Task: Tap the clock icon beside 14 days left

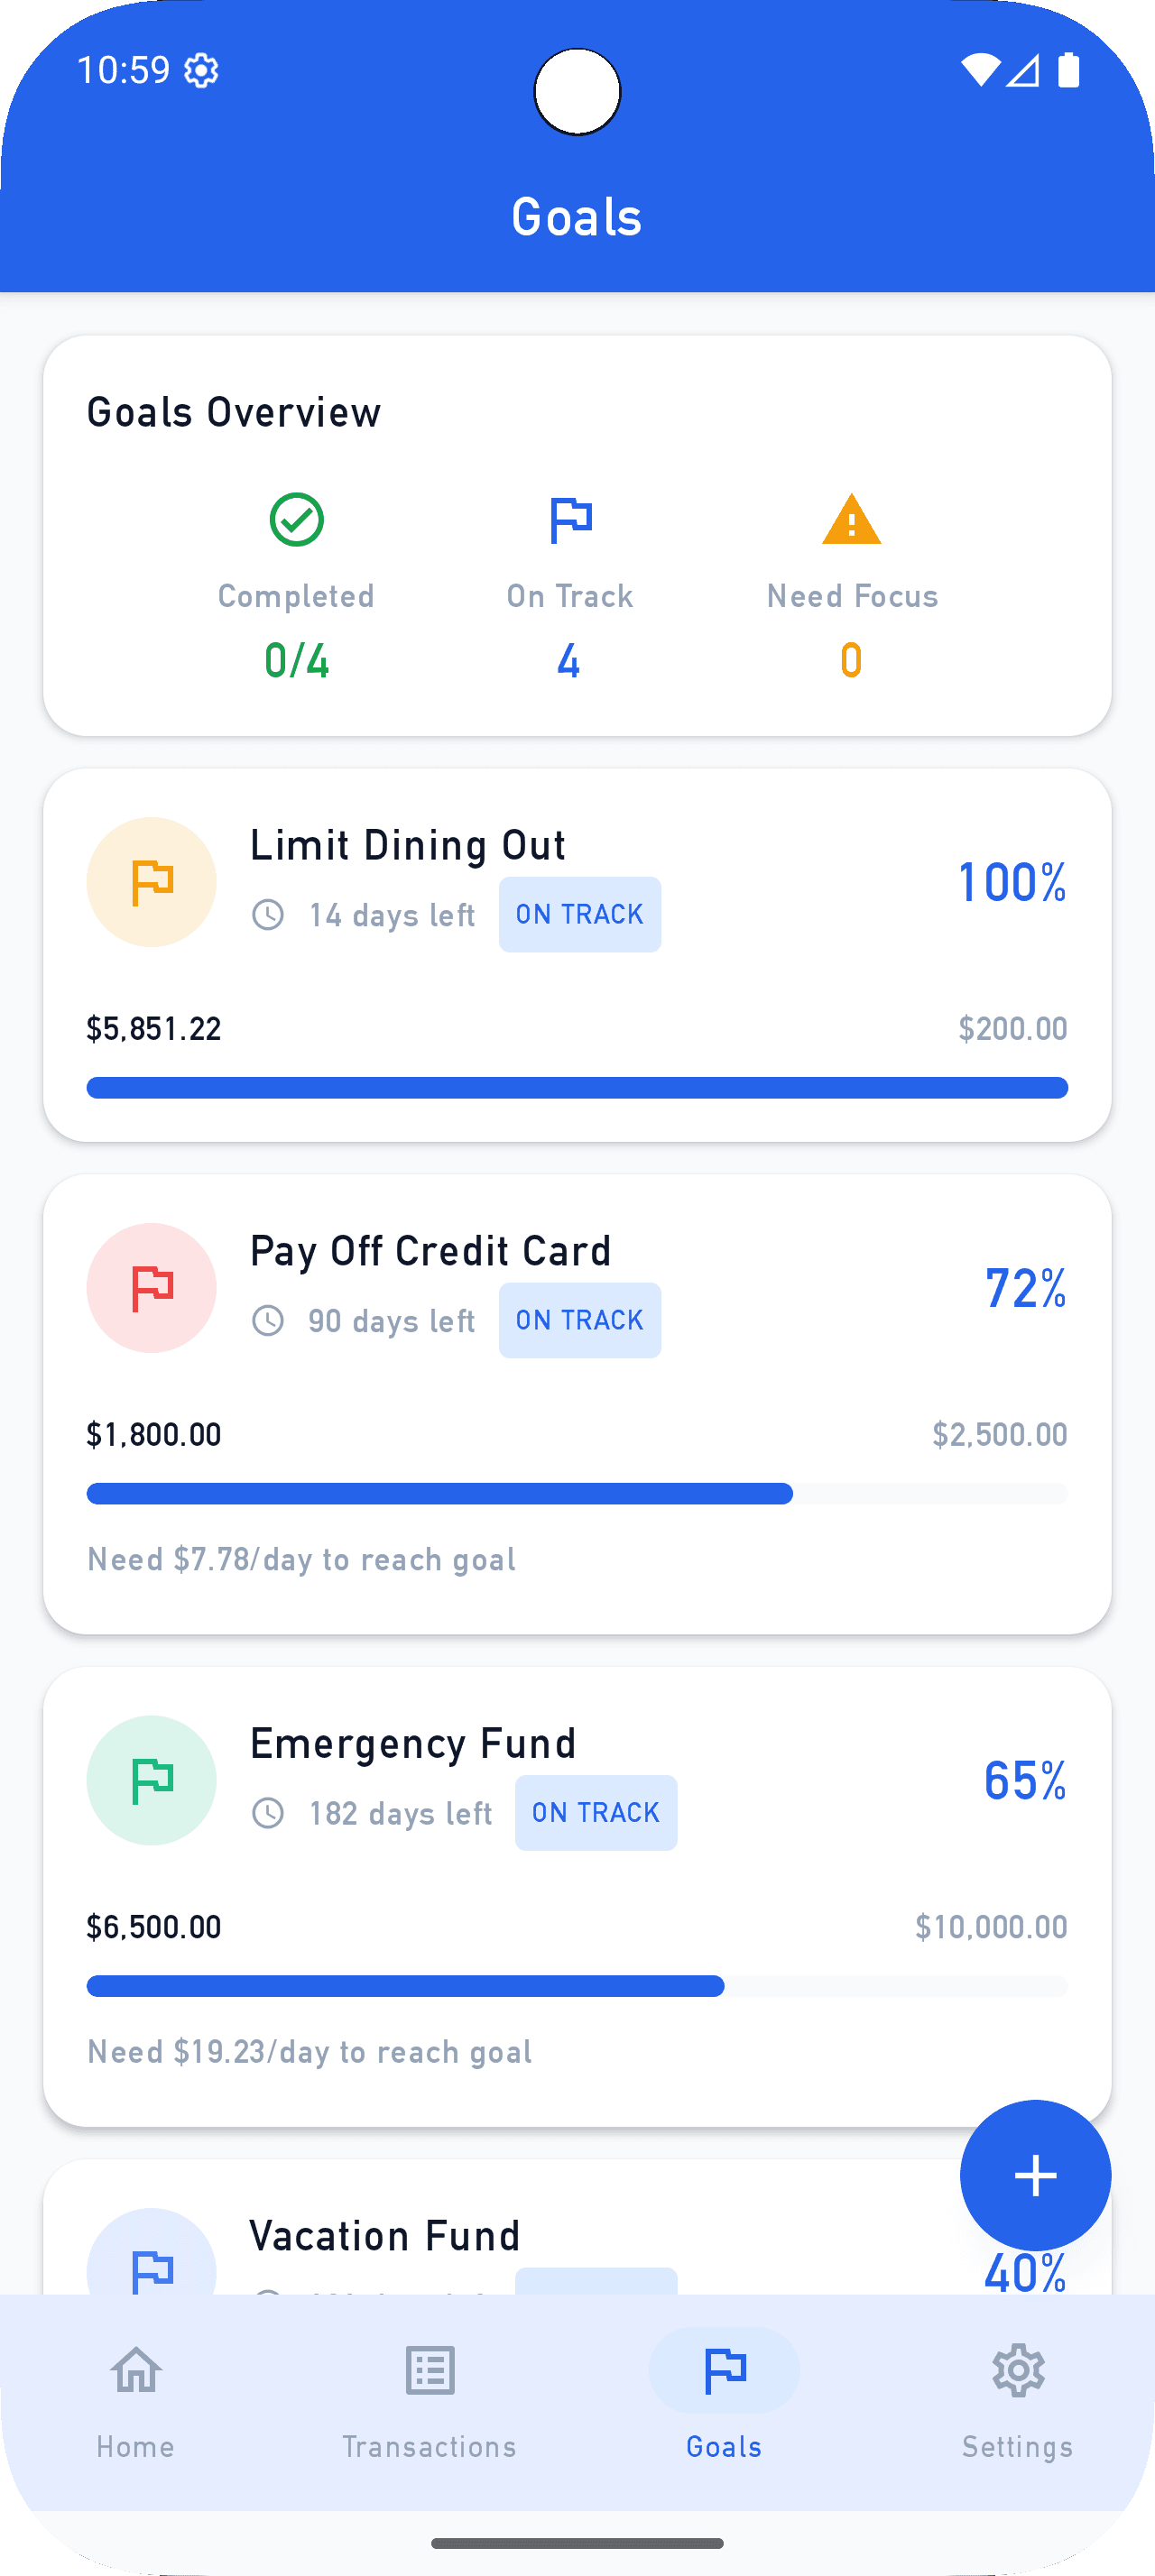Action: [x=268, y=914]
